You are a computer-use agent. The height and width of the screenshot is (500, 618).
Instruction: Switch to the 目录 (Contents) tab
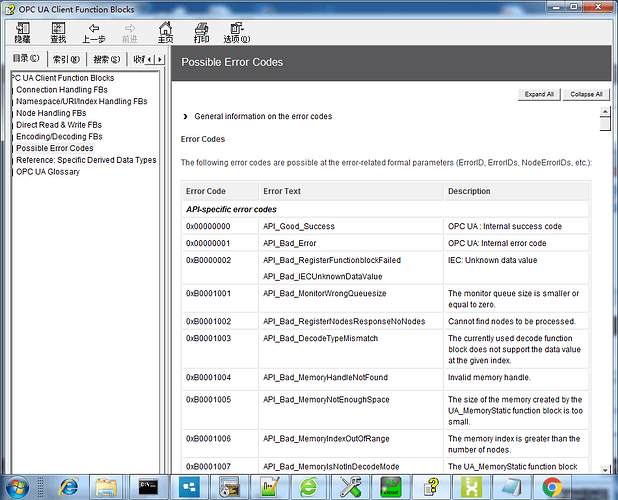(26, 58)
